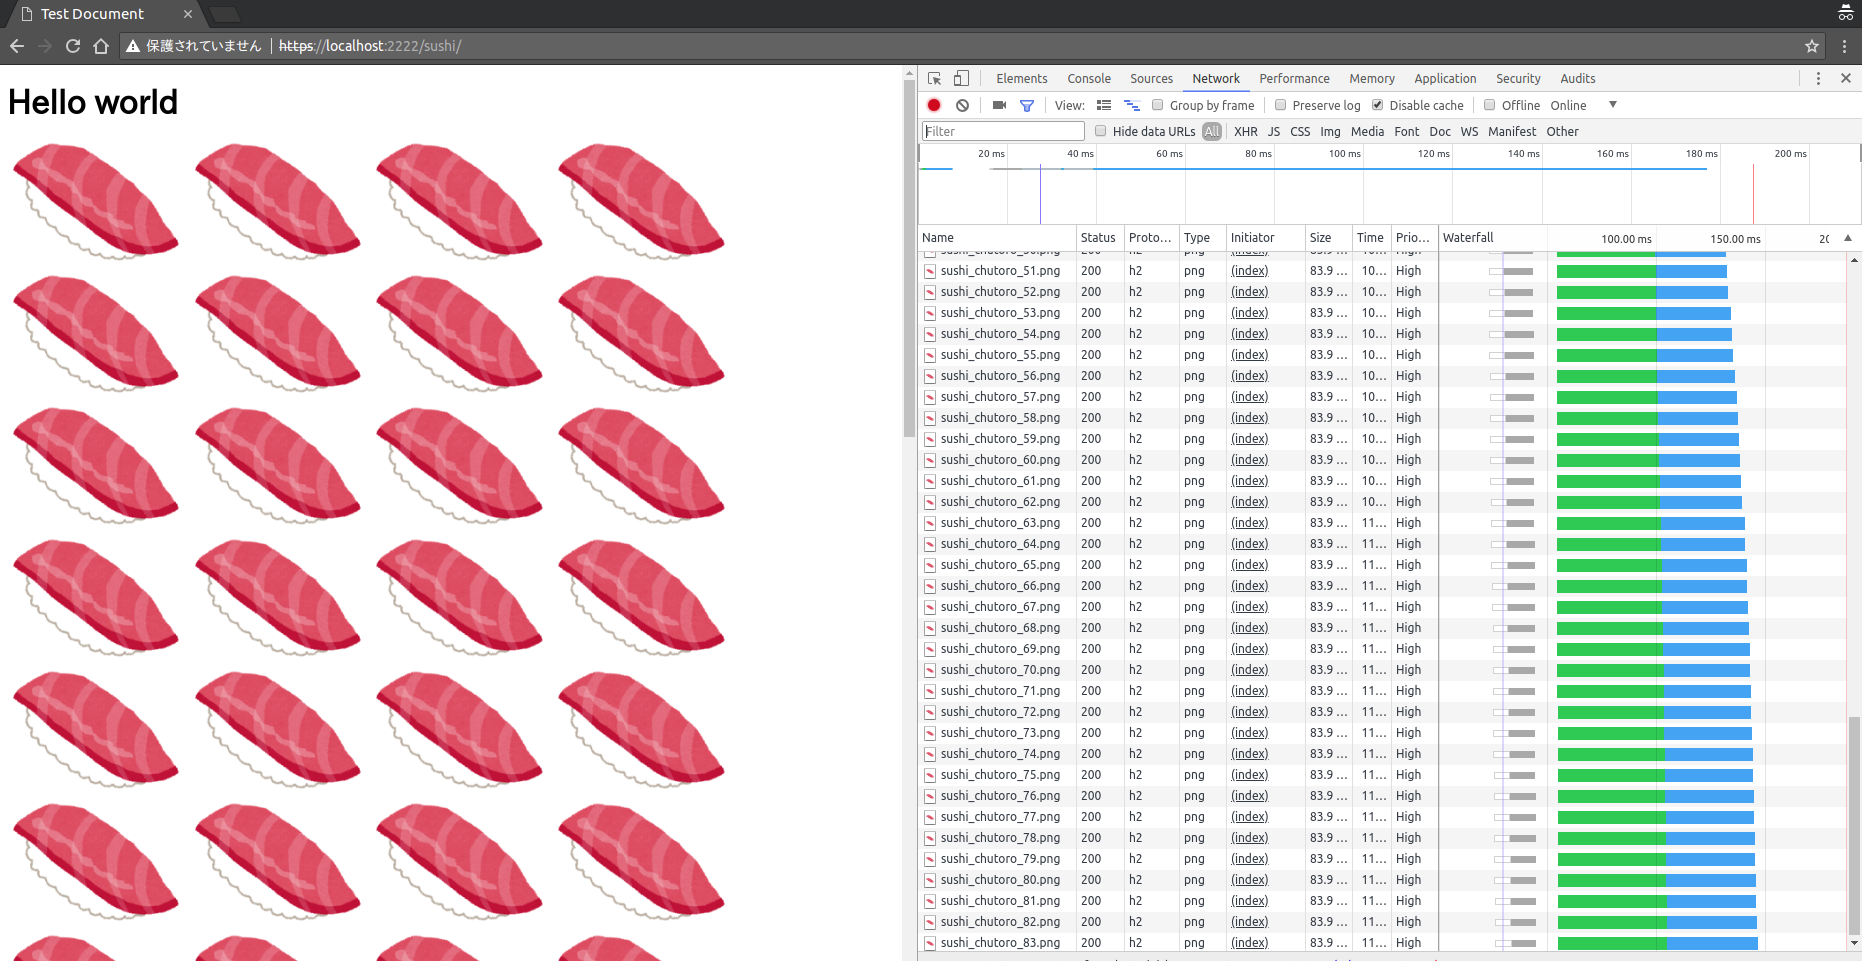The height and width of the screenshot is (961, 1862).
Task: Open DevTools customize three-dot menu
Action: 1818,78
